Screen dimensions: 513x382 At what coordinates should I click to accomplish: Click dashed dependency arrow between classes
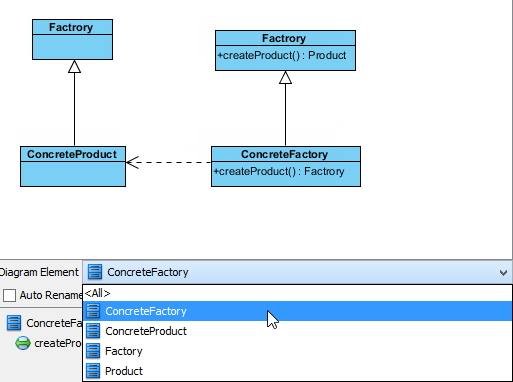click(x=169, y=162)
